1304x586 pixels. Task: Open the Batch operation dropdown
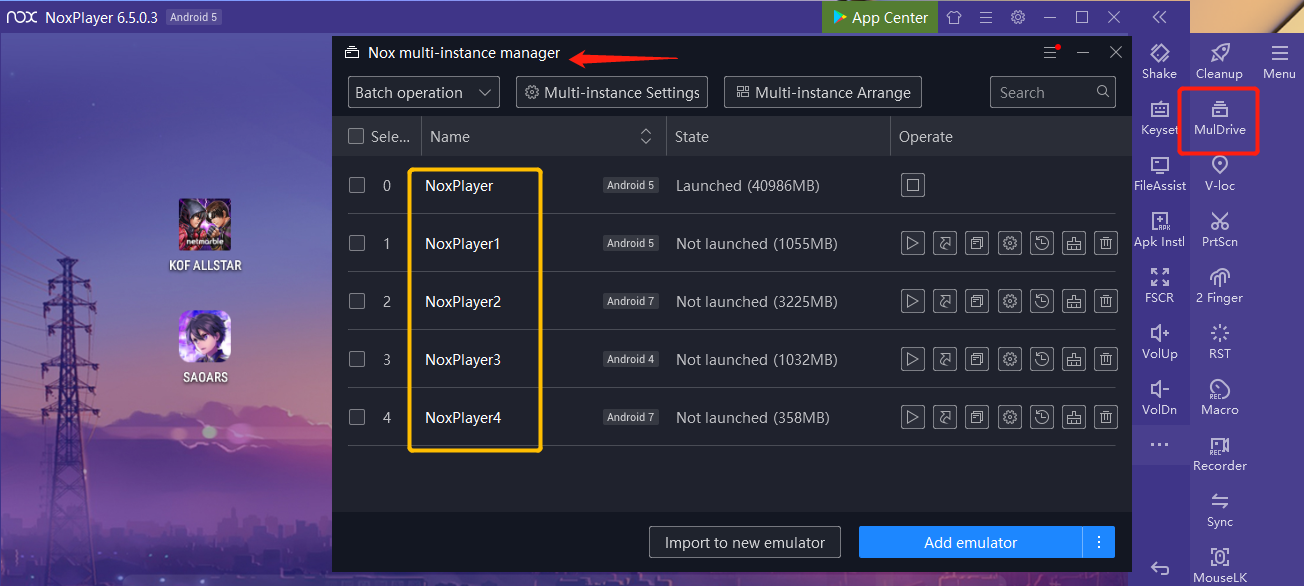[424, 93]
